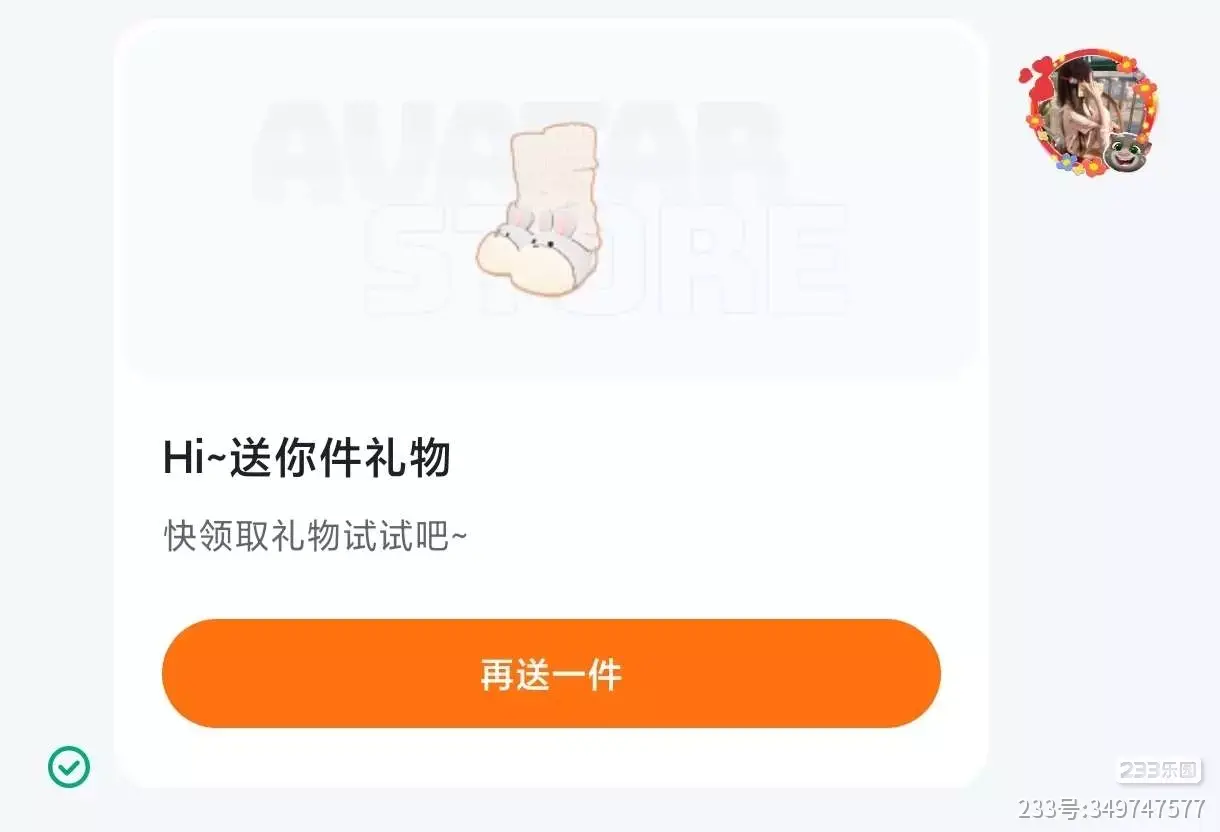Select the 233号:349747577 ID text
This screenshot has height=832, width=1220.
[x=1111, y=808]
